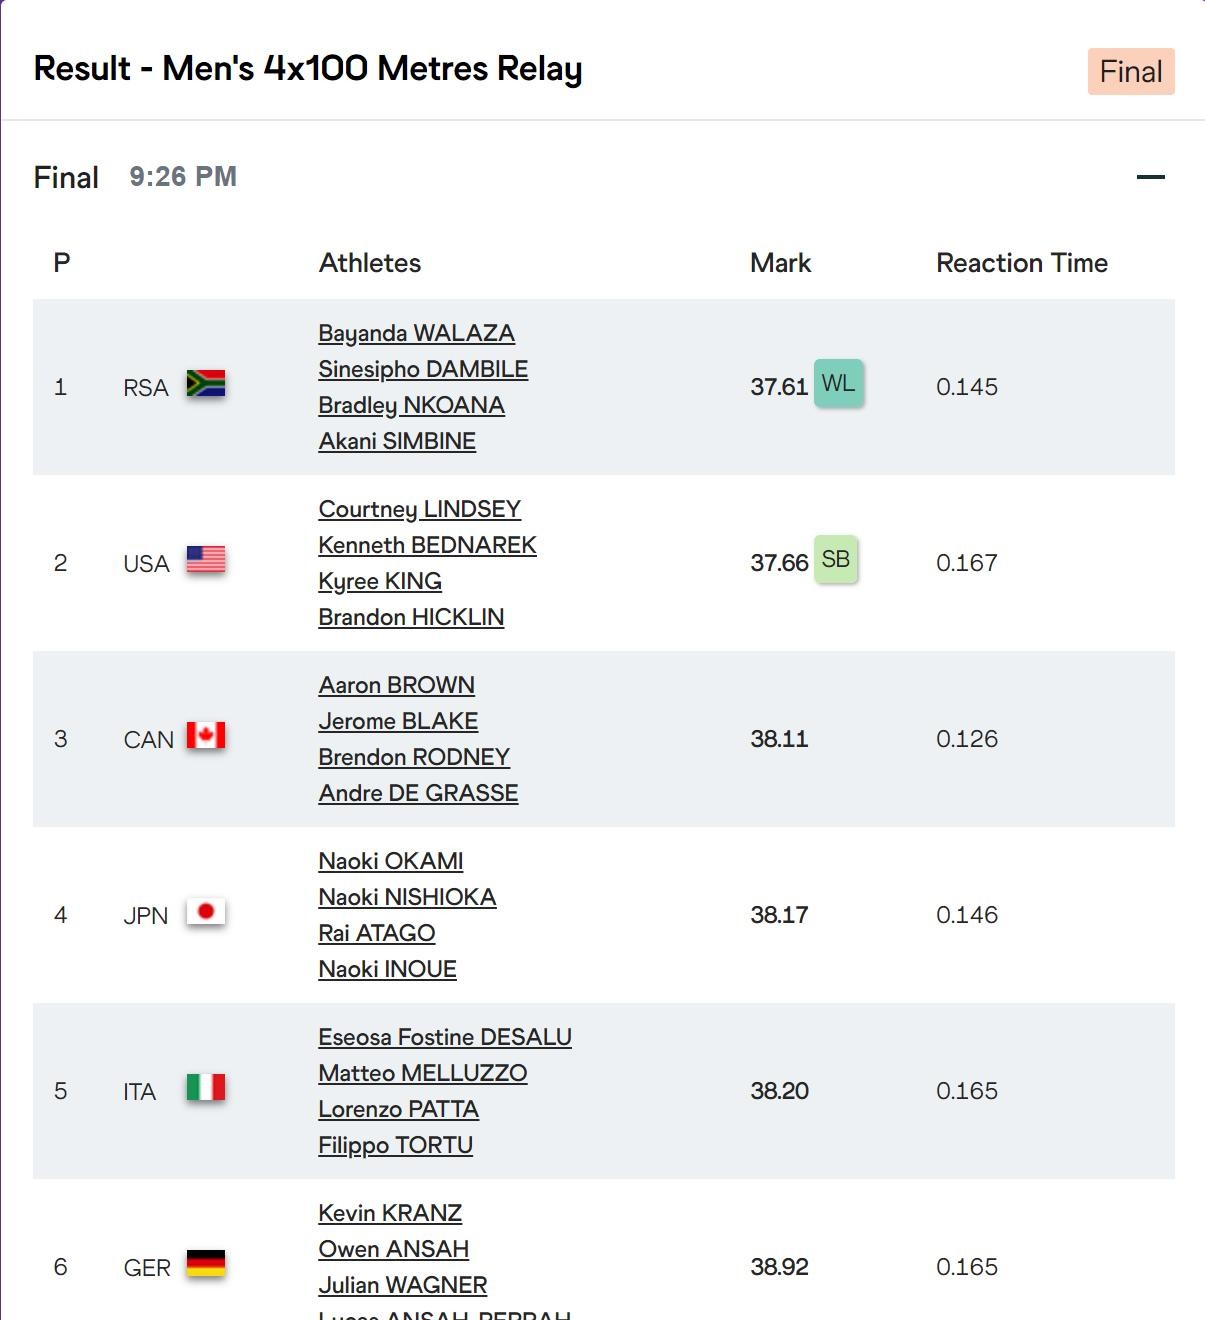View Owen ANSAH's athlete profile
The width and height of the screenshot is (1205, 1320).
pyautogui.click(x=394, y=1249)
